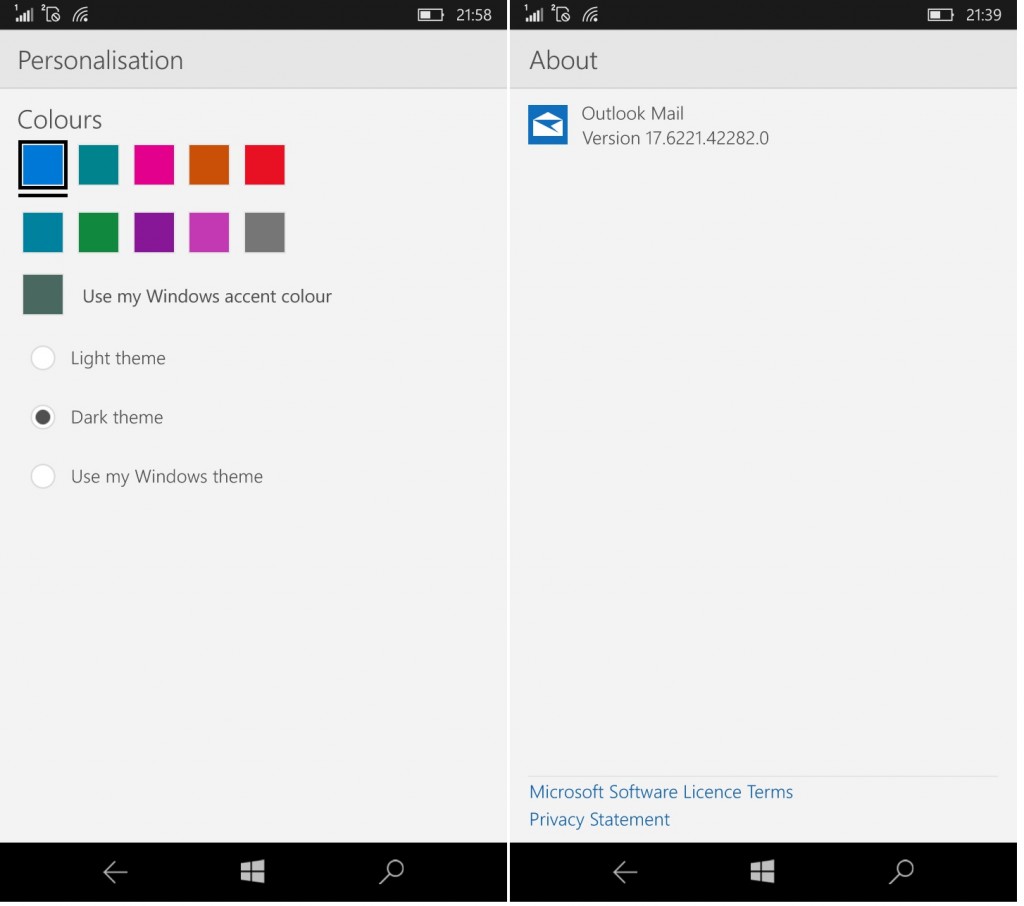Select the Dark theme radio button
This screenshot has width=1024, height=906.
(43, 418)
